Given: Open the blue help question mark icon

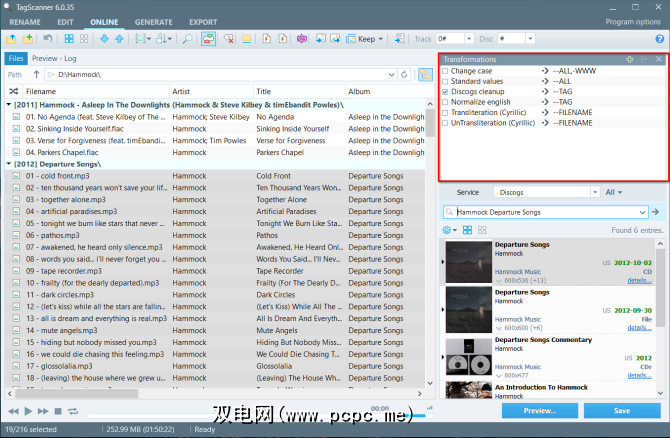Looking at the screenshot, I should [660, 39].
